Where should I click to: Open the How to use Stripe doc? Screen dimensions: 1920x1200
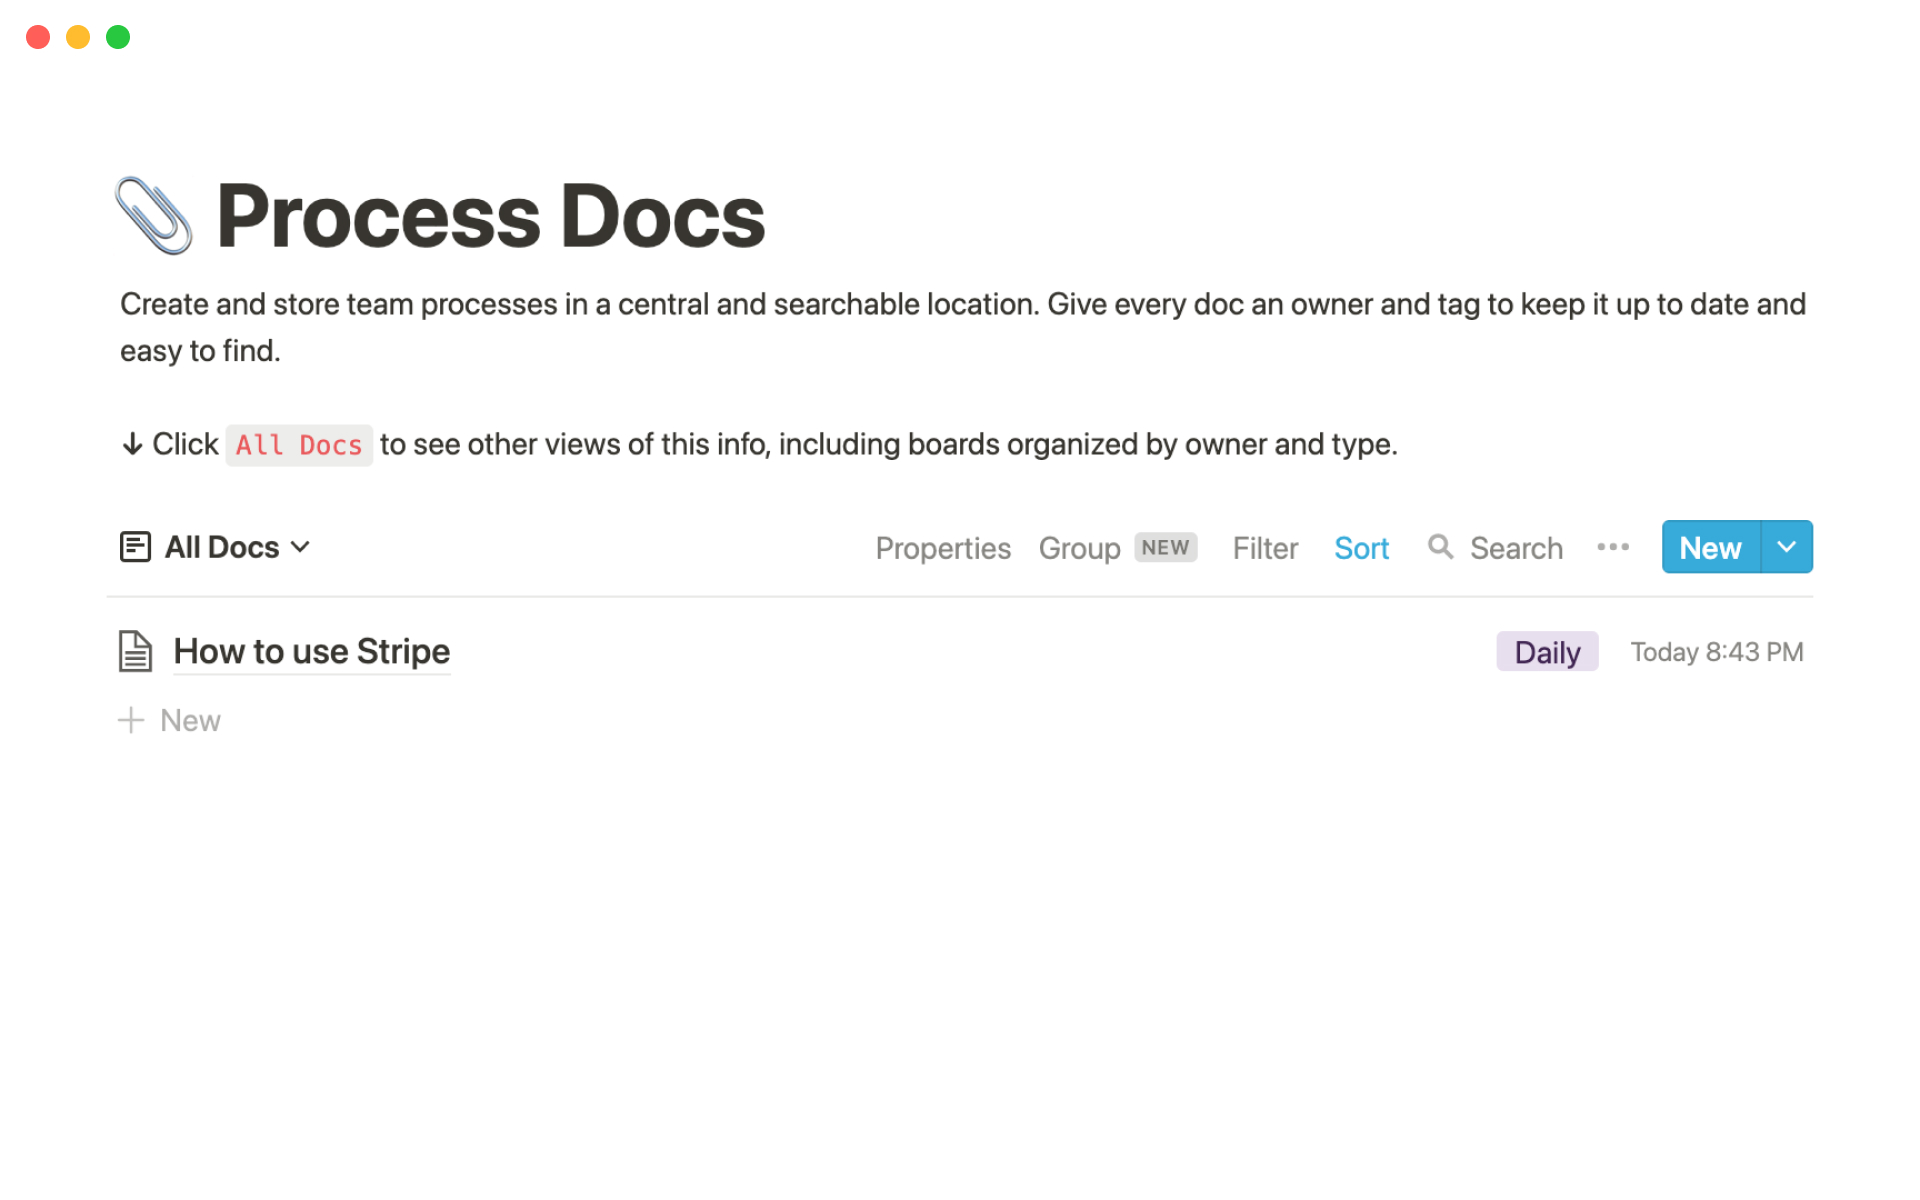point(311,651)
